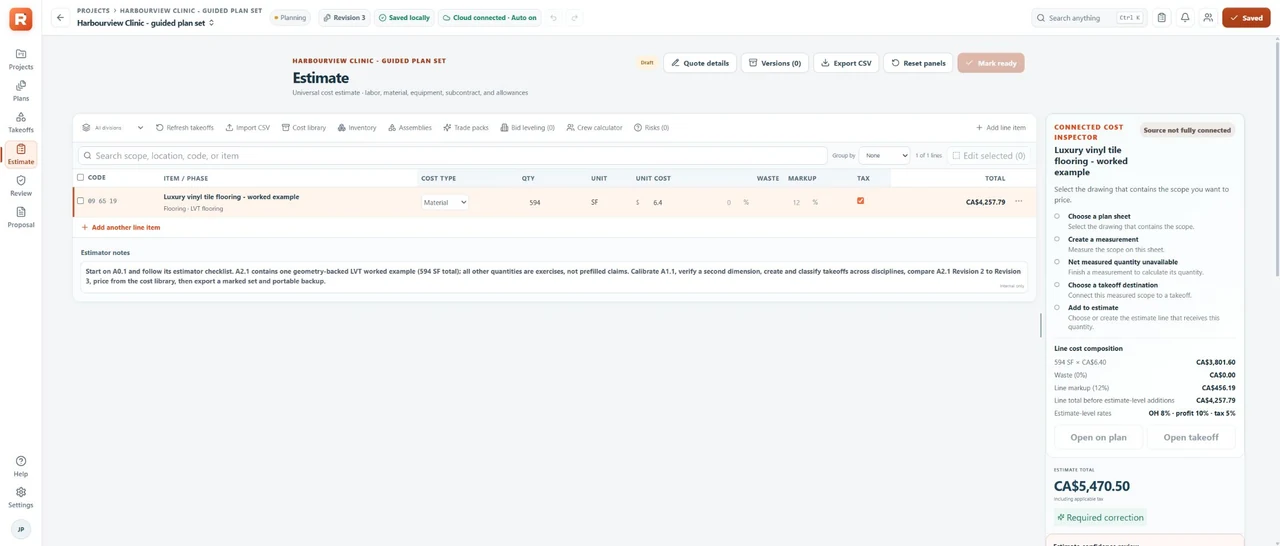1280x546 pixels.
Task: Open Settings from the sidebar
Action: coord(21,497)
